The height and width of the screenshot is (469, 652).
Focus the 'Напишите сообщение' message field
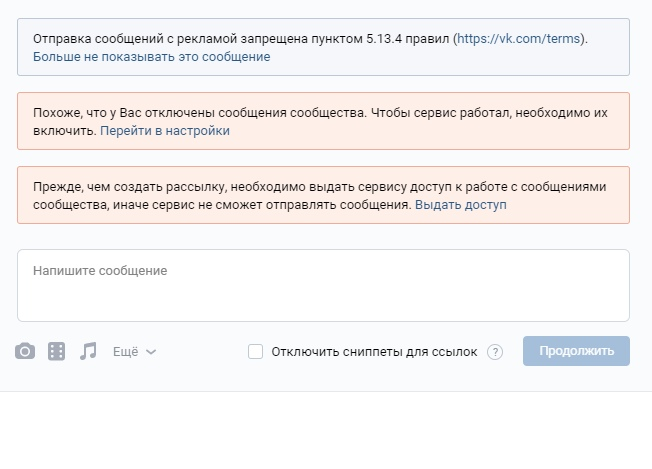point(323,286)
